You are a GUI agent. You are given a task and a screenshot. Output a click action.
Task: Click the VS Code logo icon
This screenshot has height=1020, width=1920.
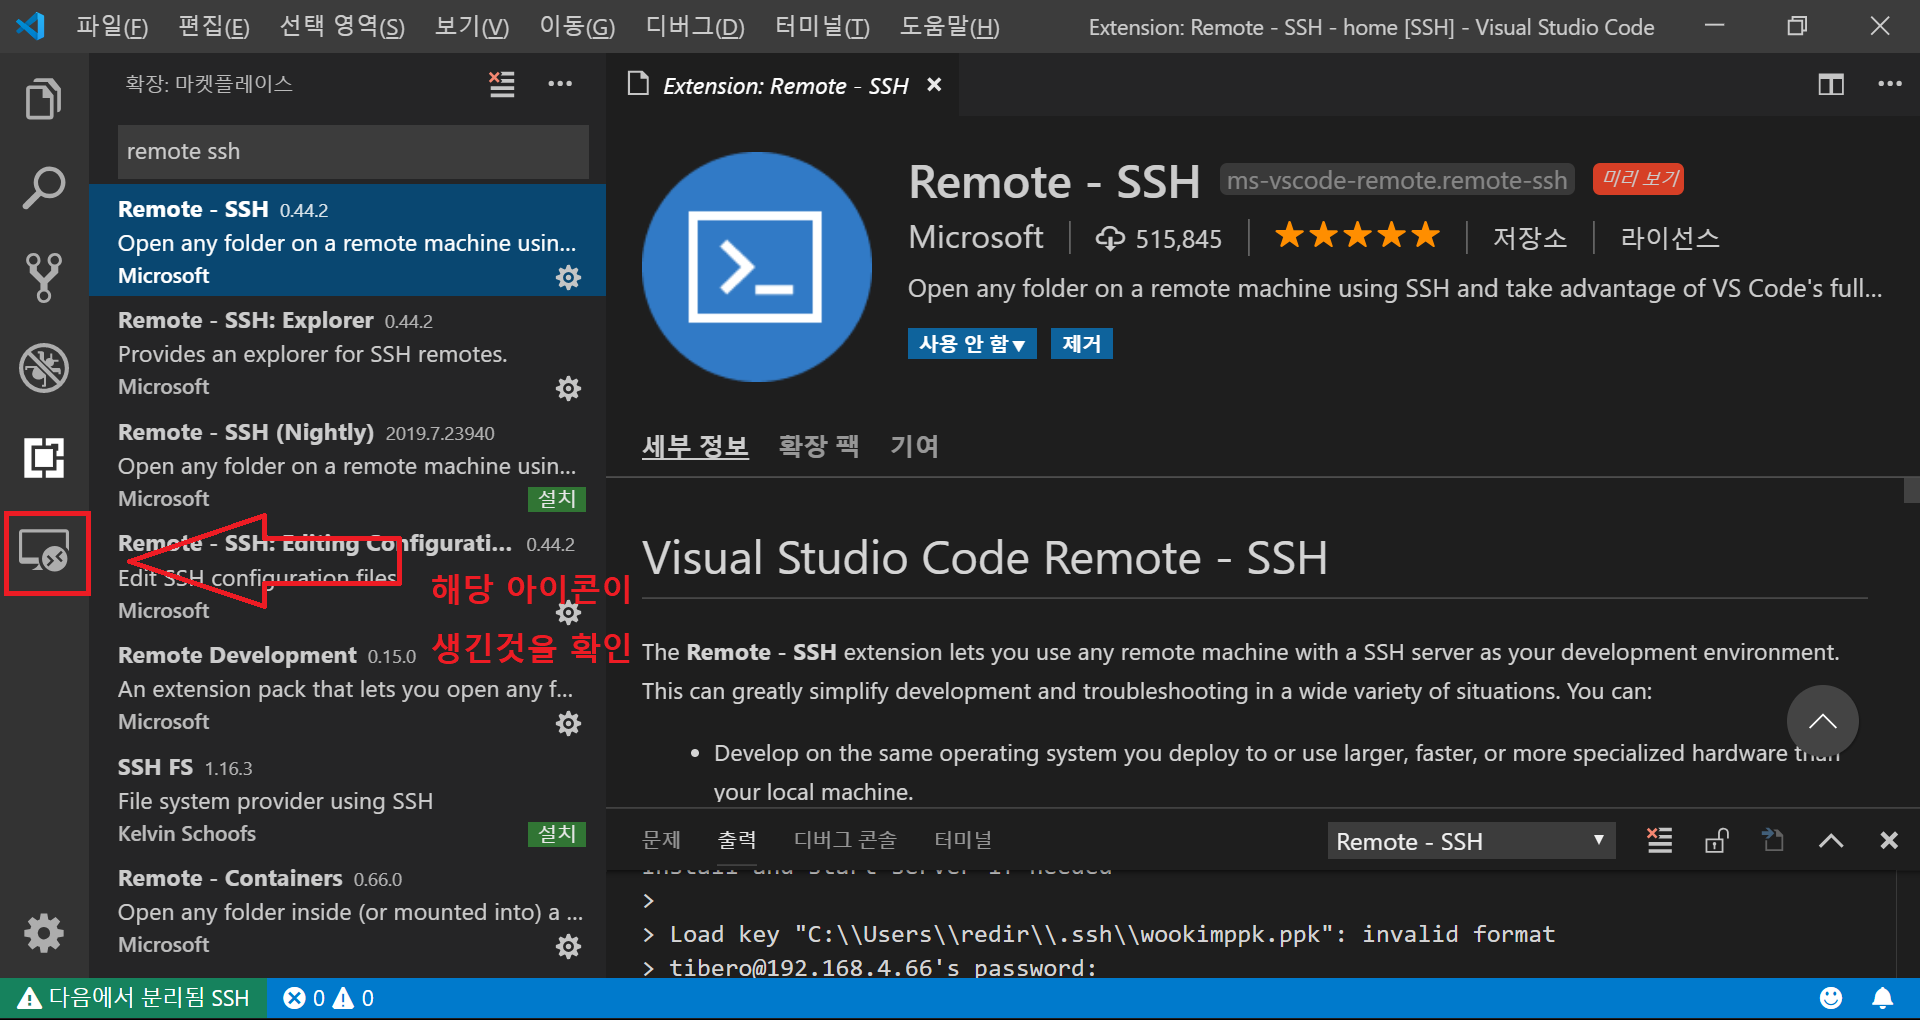click(31, 26)
